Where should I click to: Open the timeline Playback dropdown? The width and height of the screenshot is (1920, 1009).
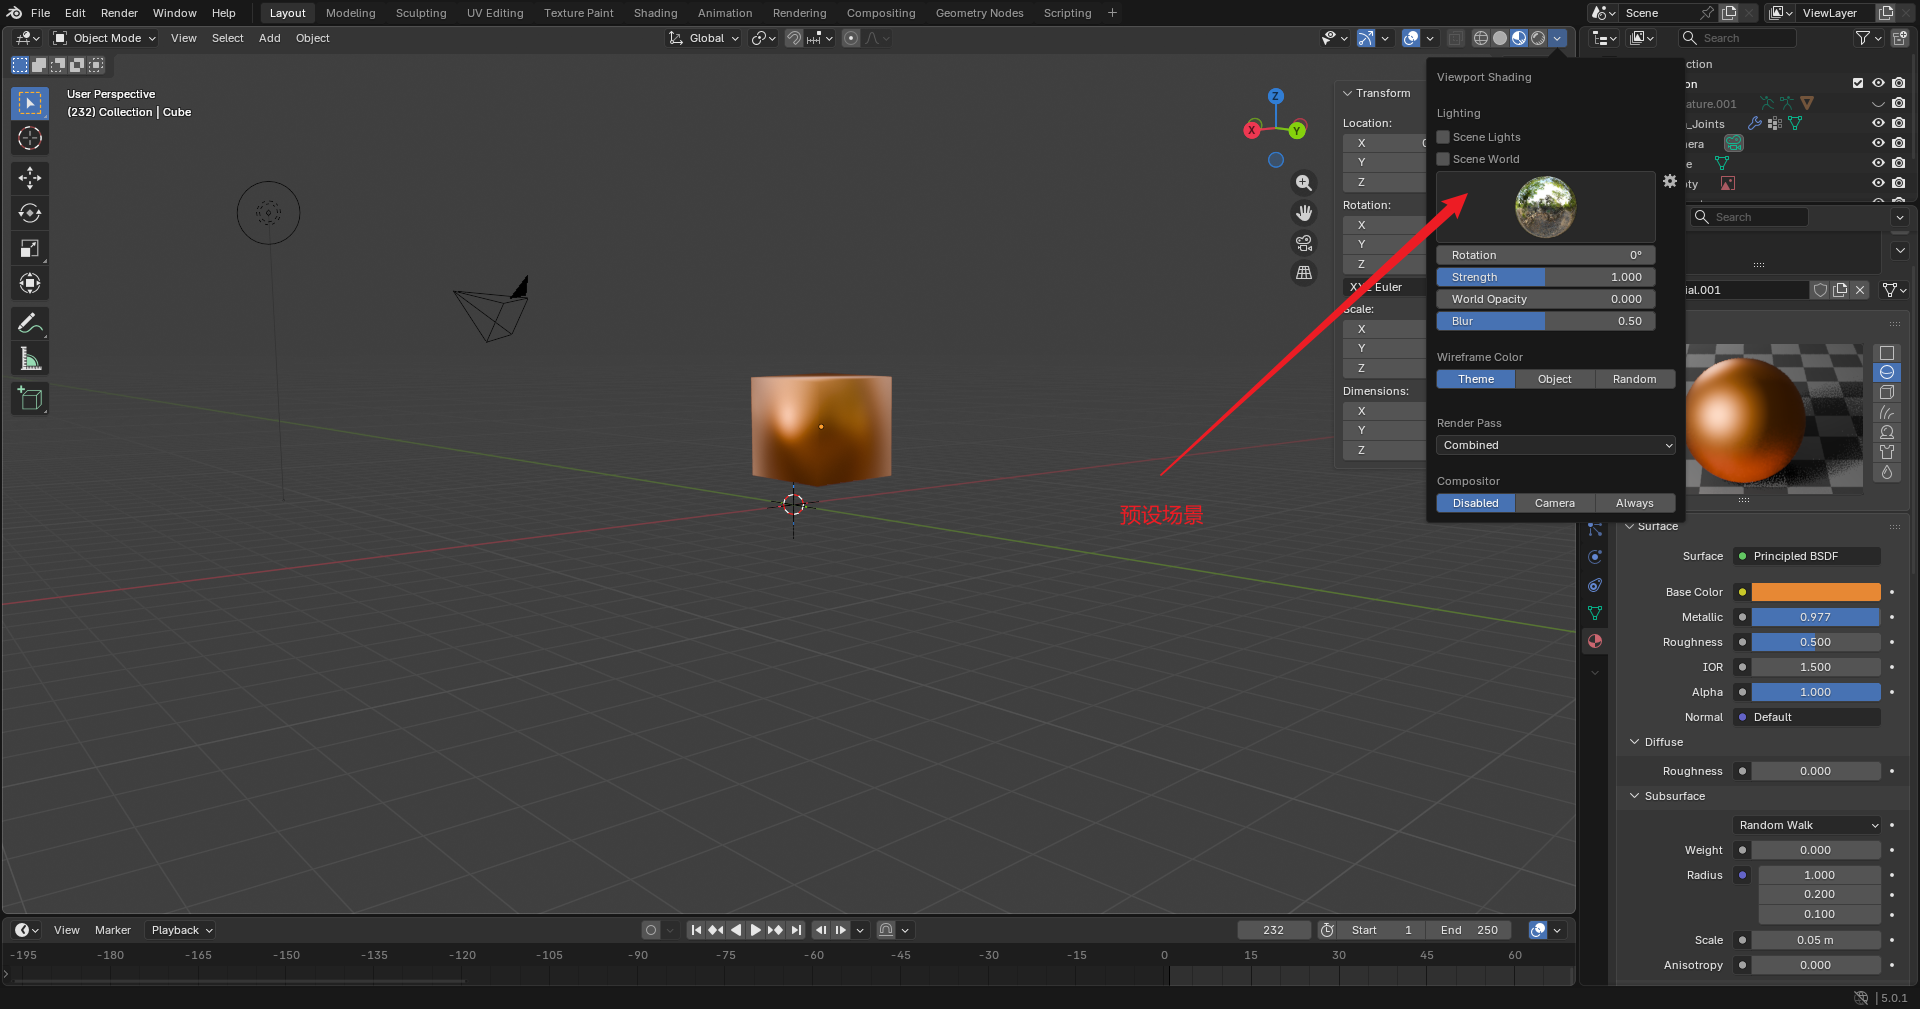coord(181,930)
